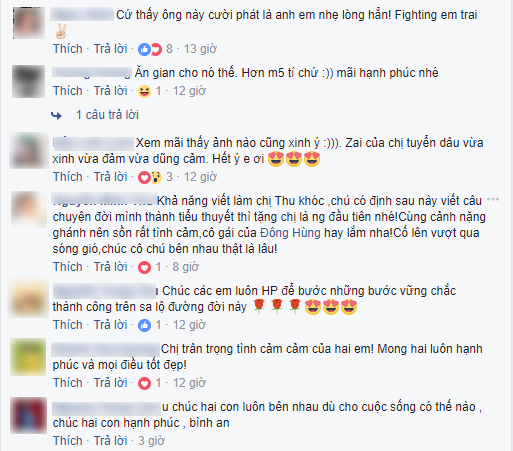Click the Đông Hùng tagged link
The image size is (513, 451).
(290, 233)
